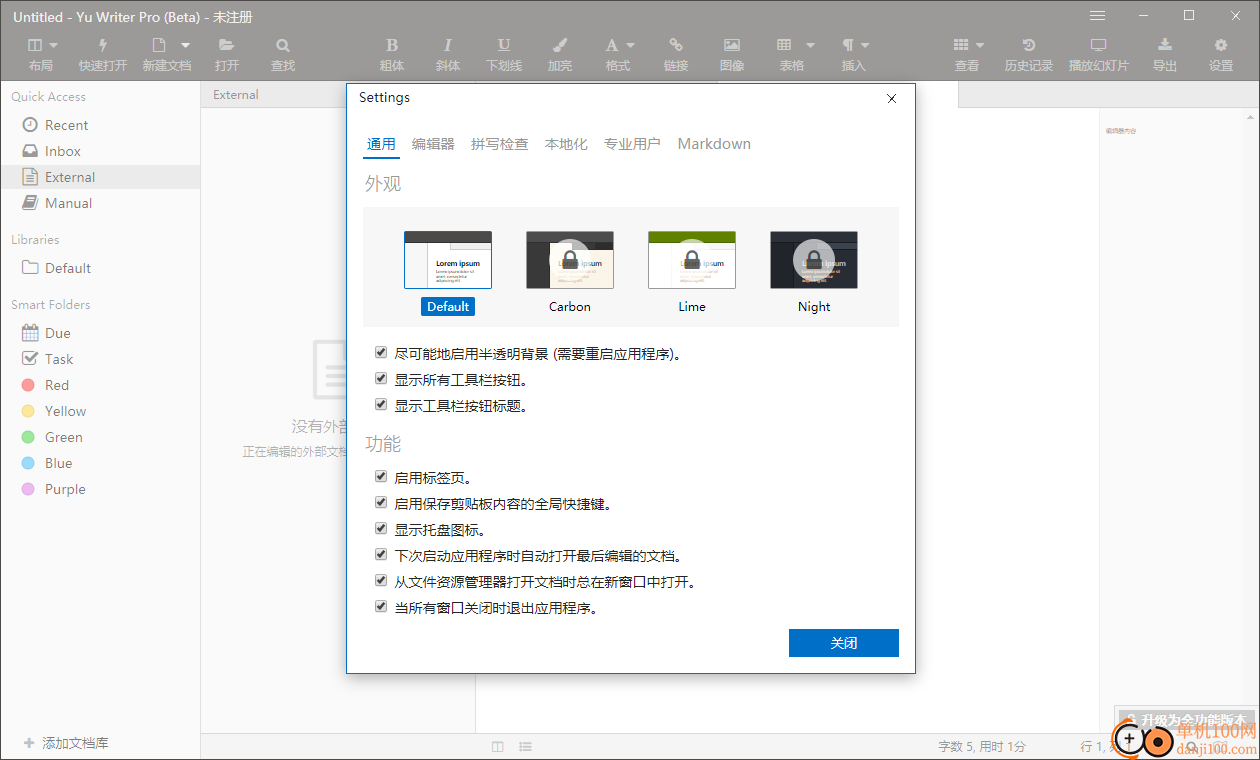The image size is (1260, 760).
Task: Click 添加文档库 at sidebar bottom
Action: point(66,743)
